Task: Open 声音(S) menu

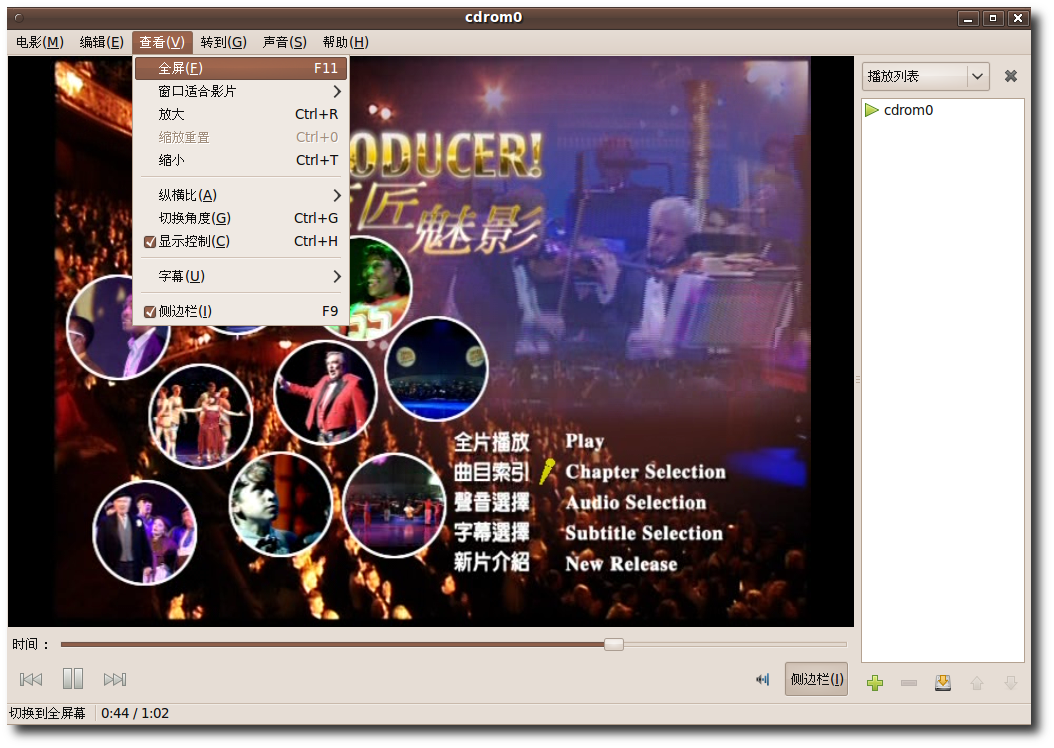Action: pyautogui.click(x=284, y=42)
